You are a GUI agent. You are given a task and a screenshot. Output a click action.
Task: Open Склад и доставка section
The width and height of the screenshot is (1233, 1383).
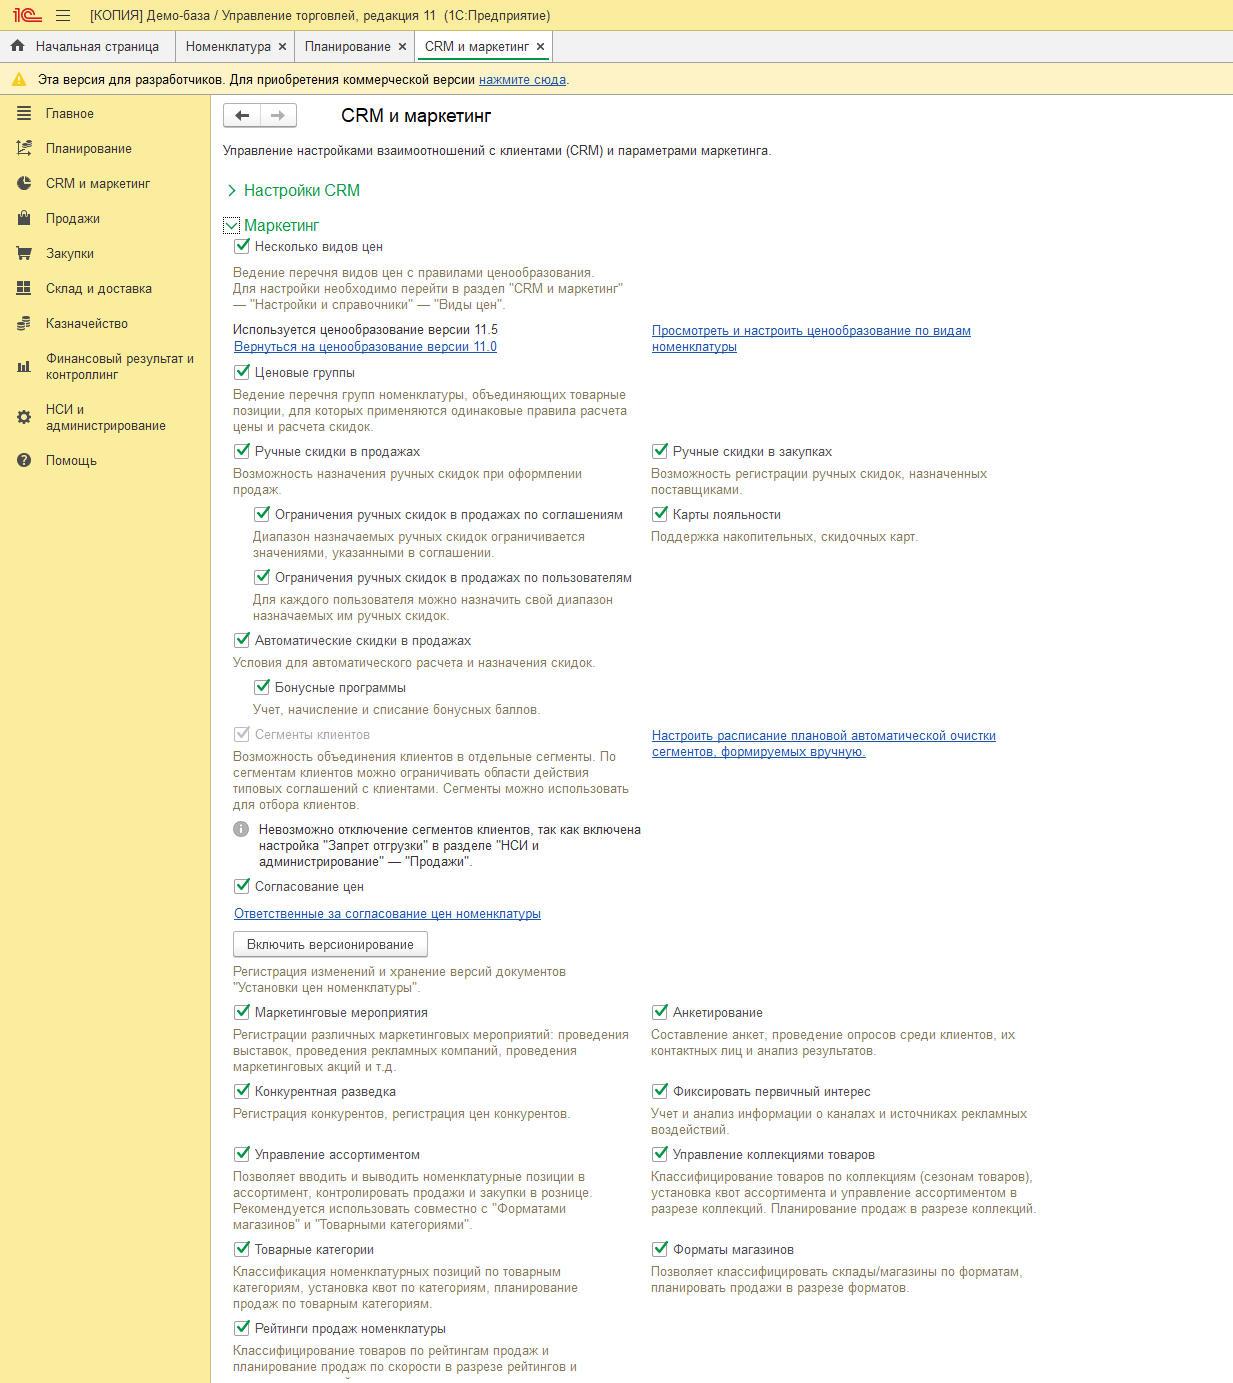pos(99,289)
